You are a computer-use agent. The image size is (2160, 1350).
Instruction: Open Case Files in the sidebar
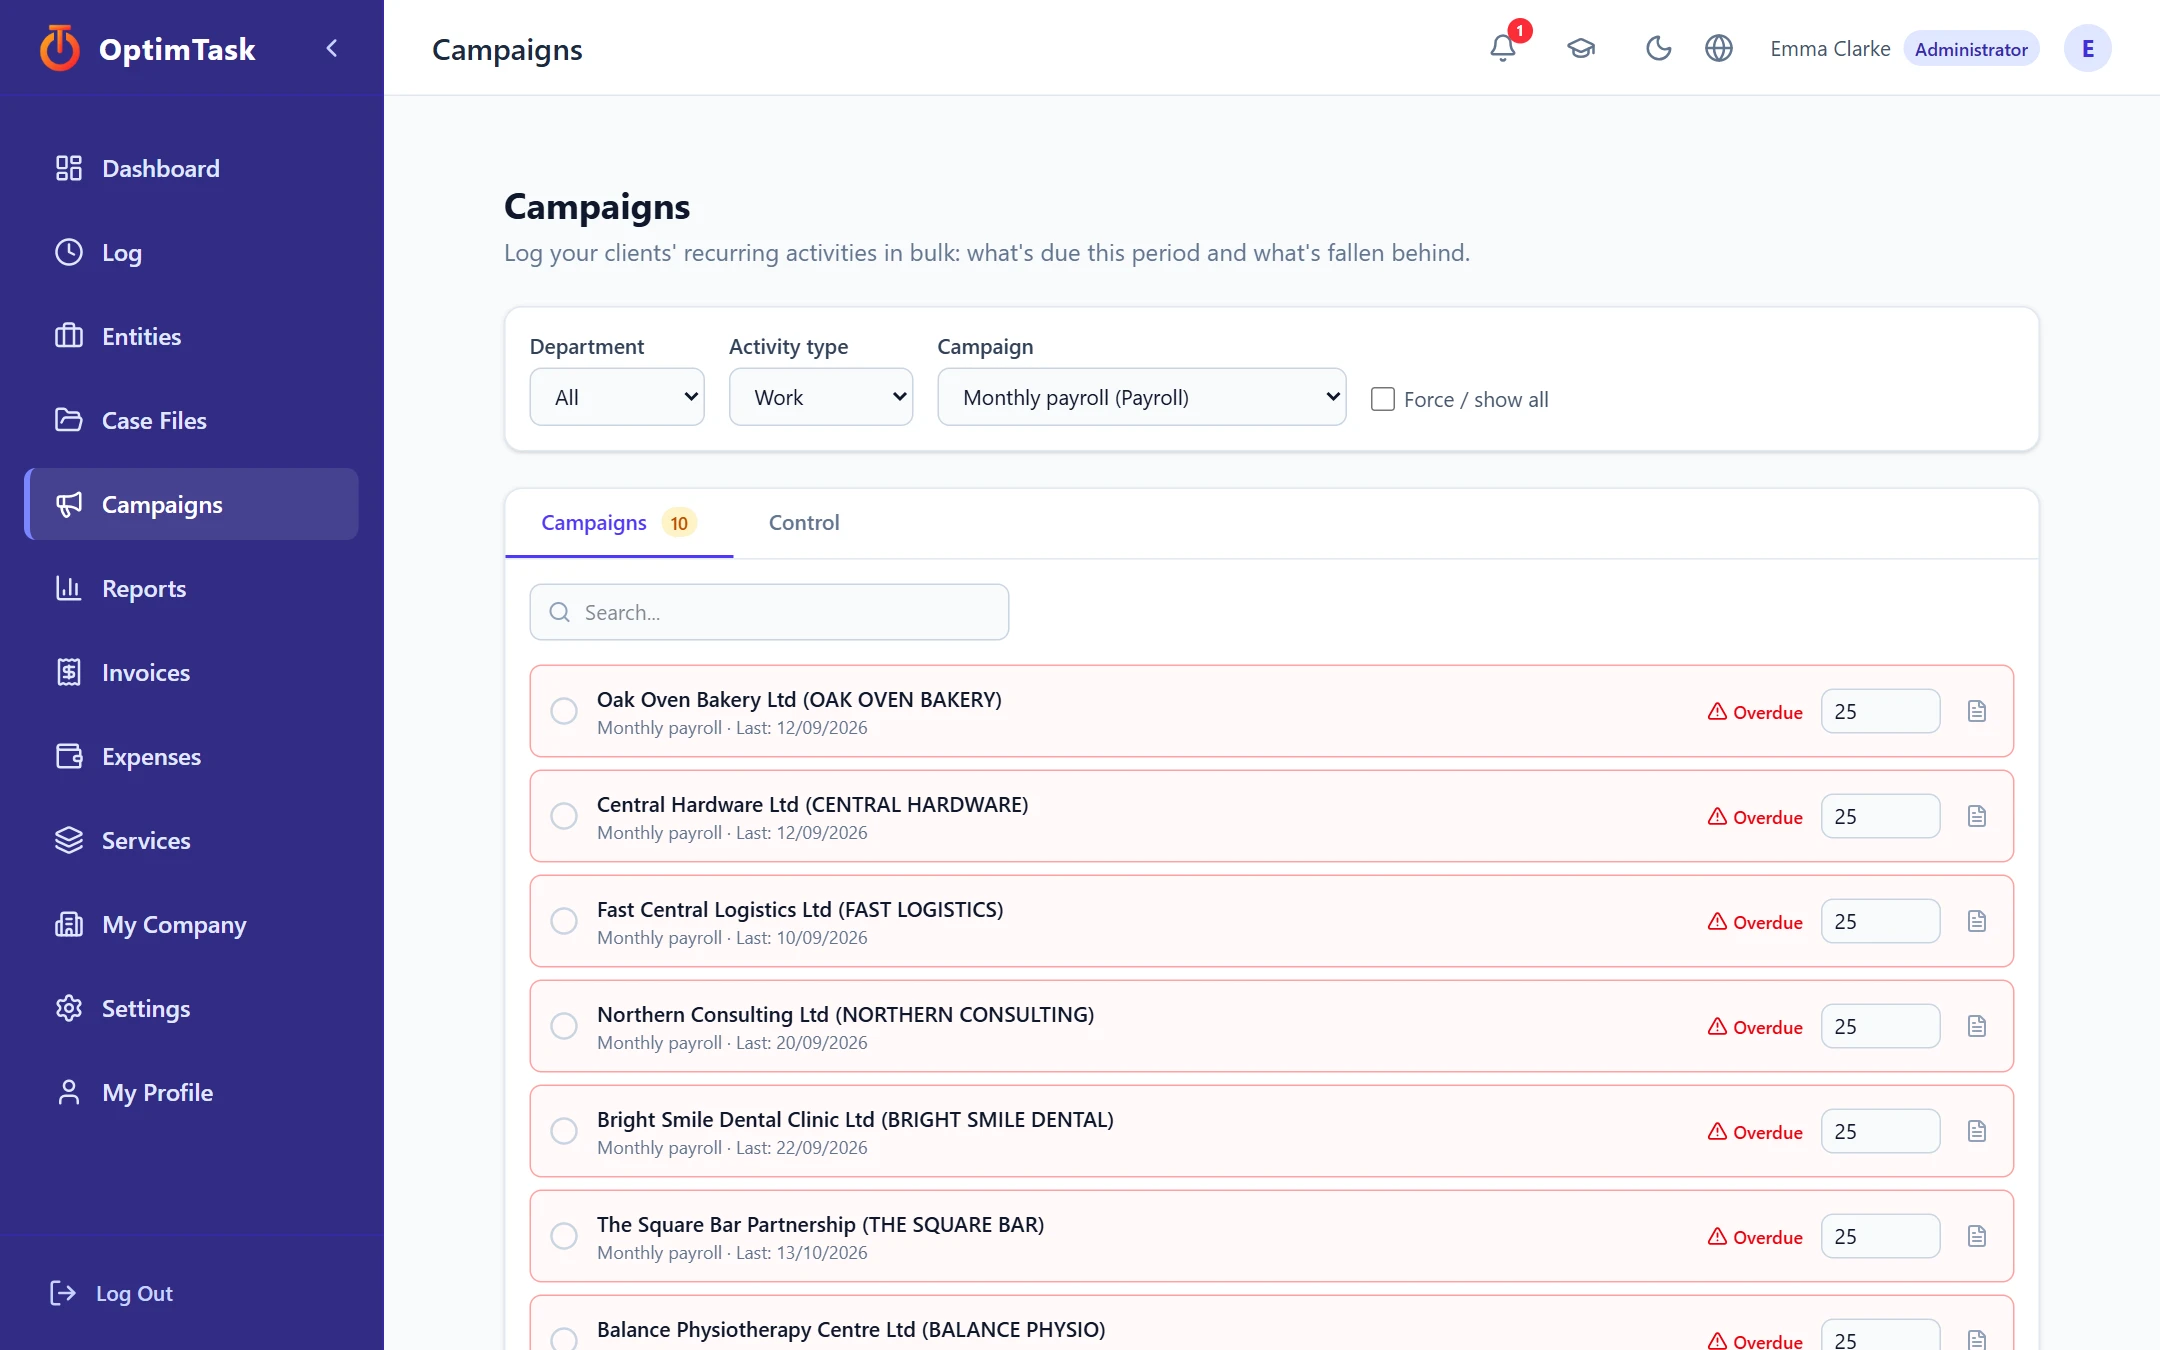click(x=191, y=420)
